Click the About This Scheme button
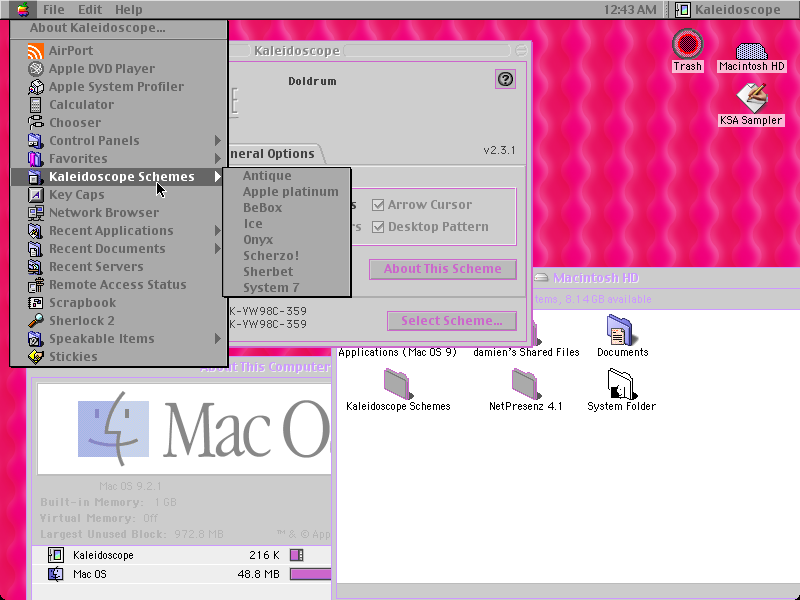This screenshot has width=800, height=600. click(x=443, y=269)
